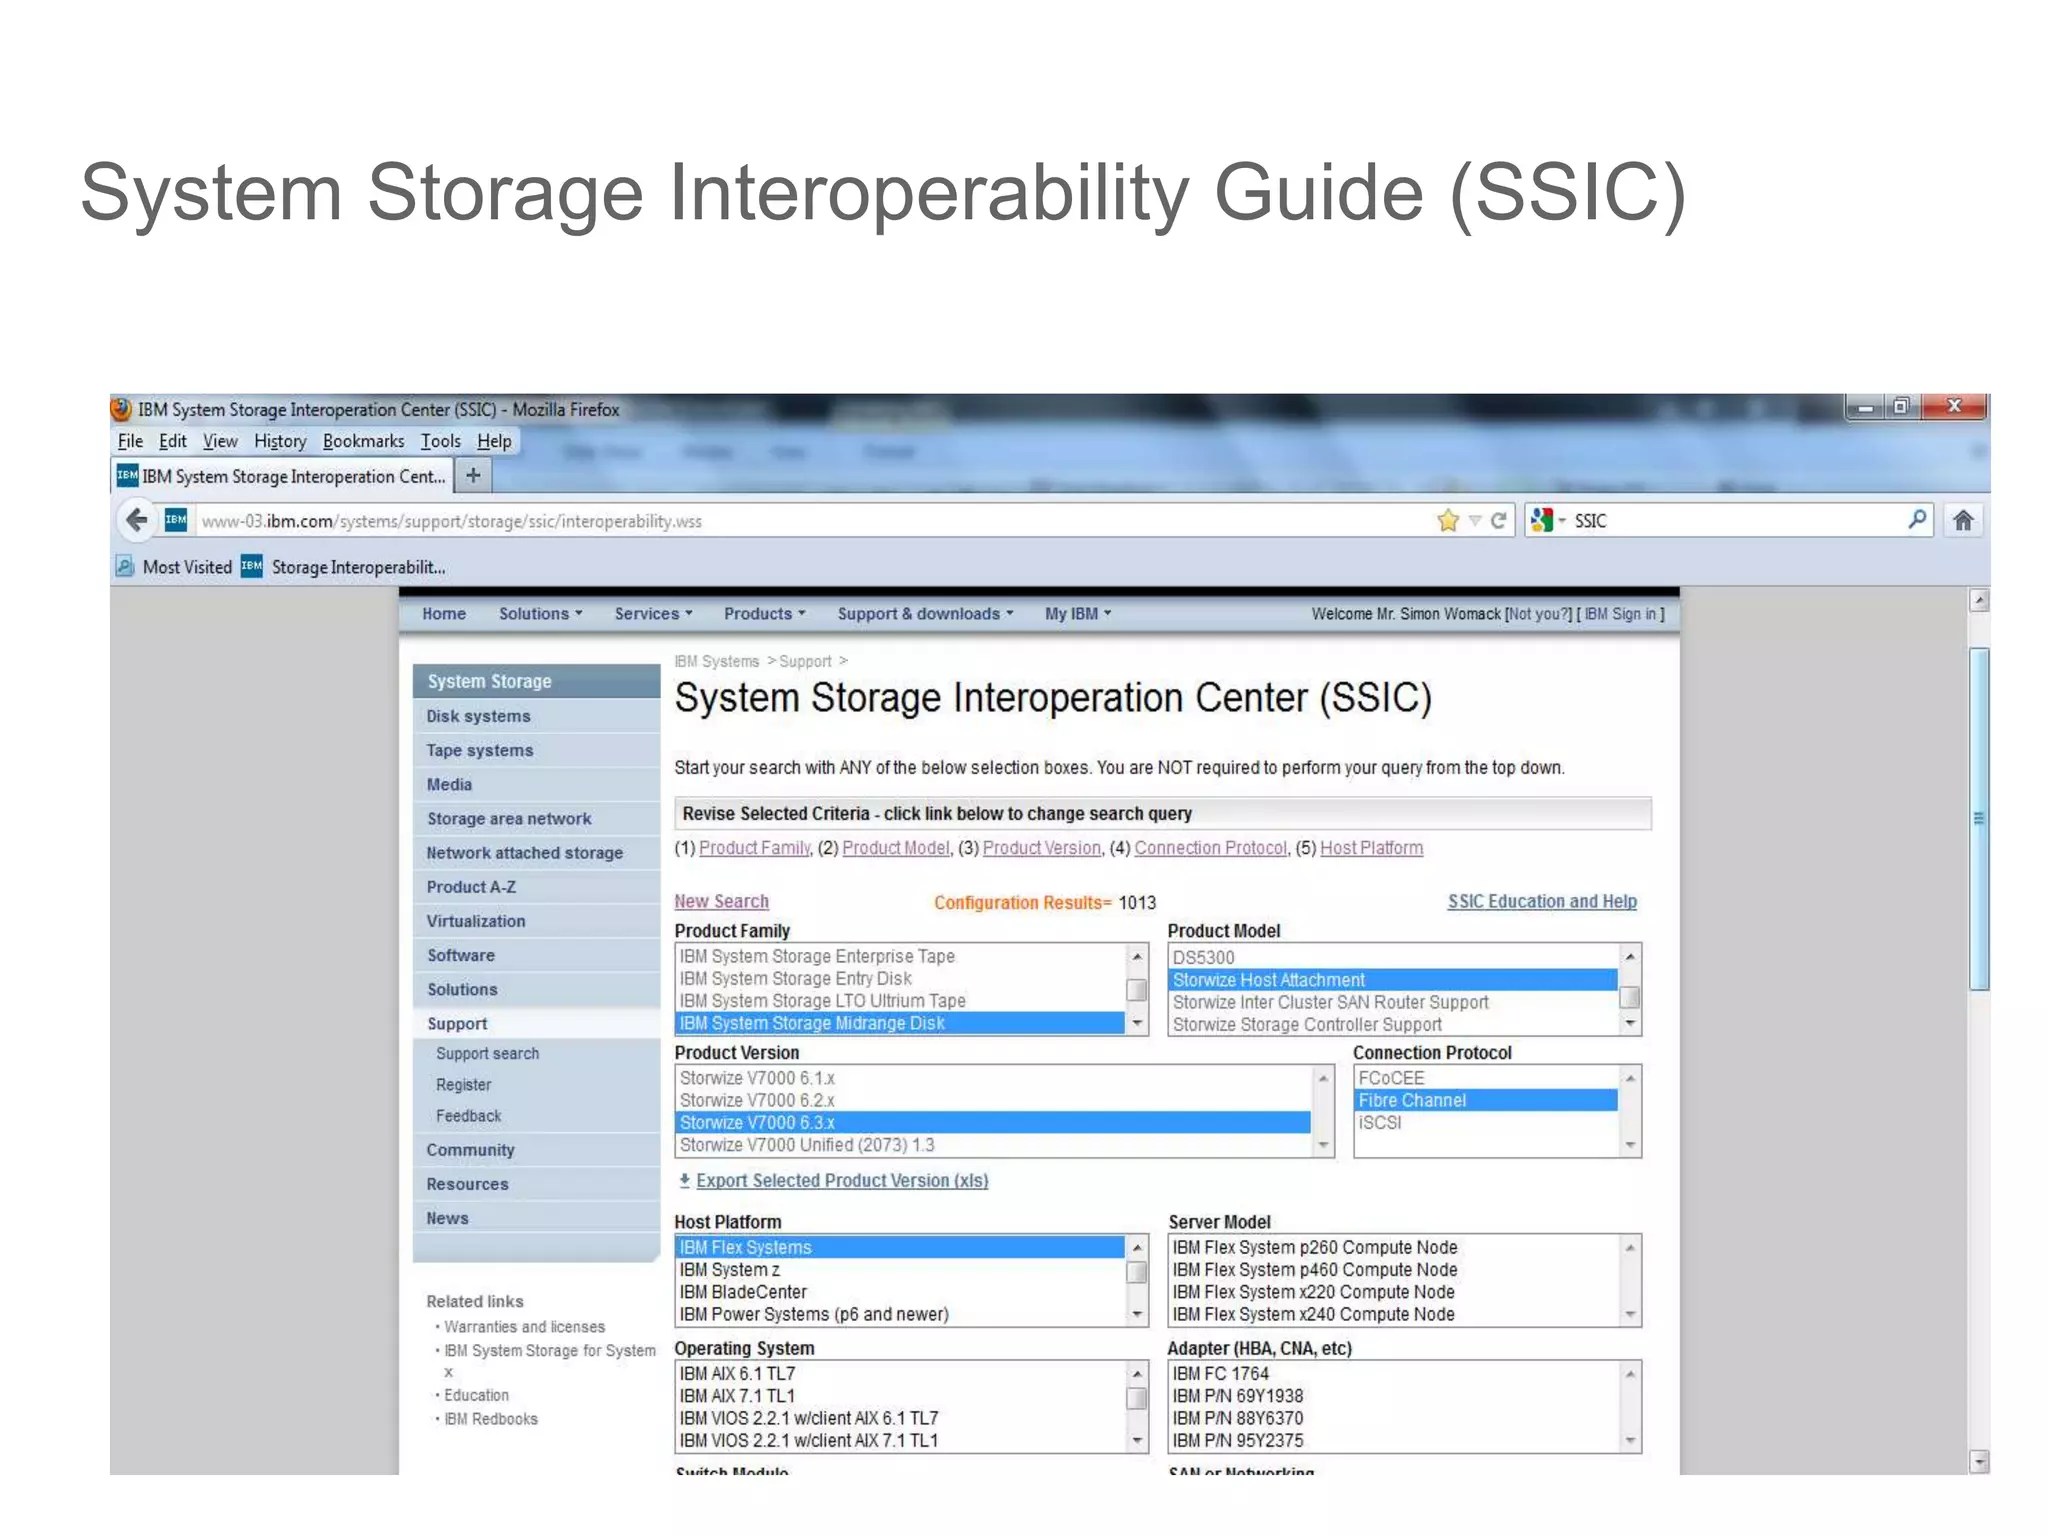Open the View menu
Viewport: 2048px width, 1536px height.
220,441
